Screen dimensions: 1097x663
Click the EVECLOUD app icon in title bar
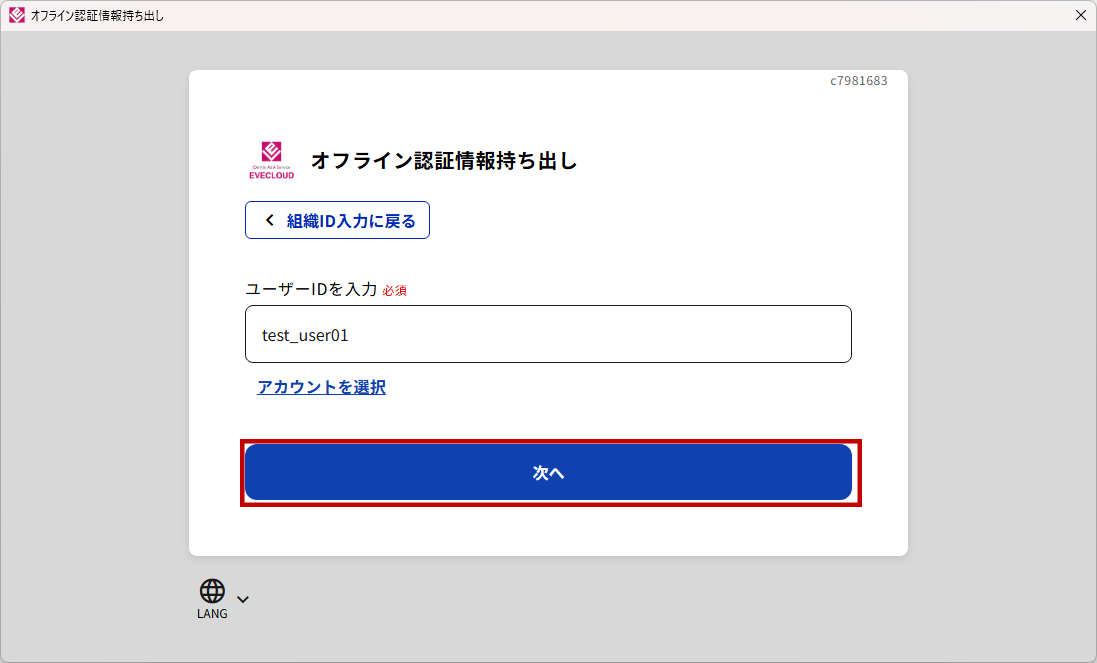(x=16, y=15)
